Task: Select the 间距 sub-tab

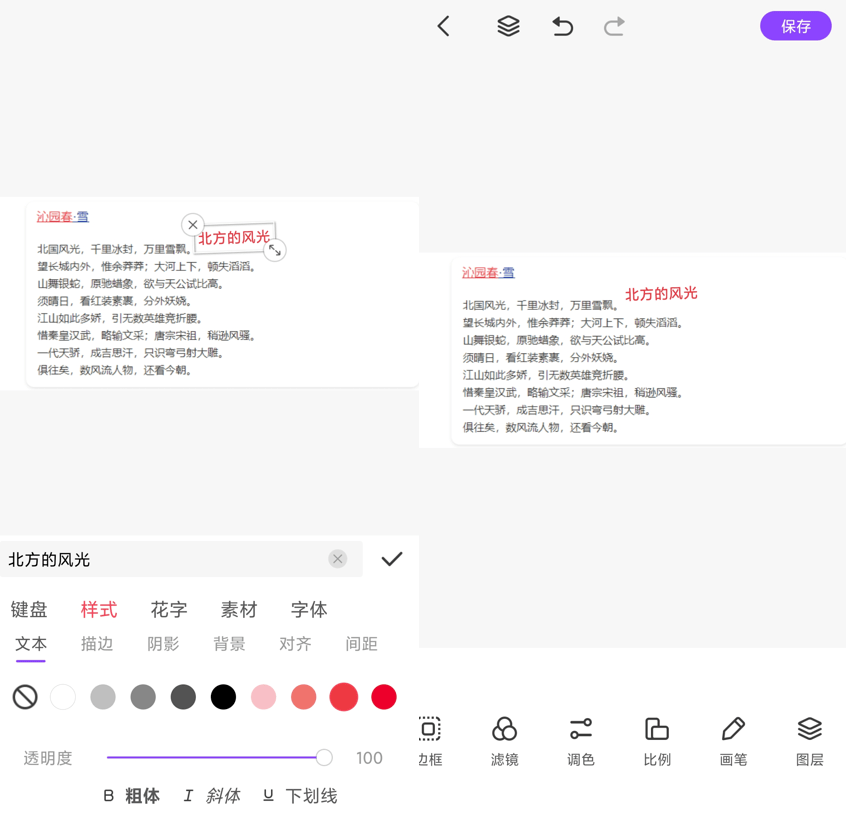Action: pos(361,644)
